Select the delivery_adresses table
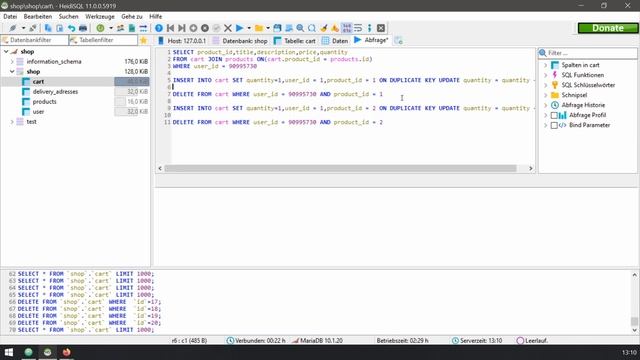Screen dimensions: 640x360 [55, 92]
